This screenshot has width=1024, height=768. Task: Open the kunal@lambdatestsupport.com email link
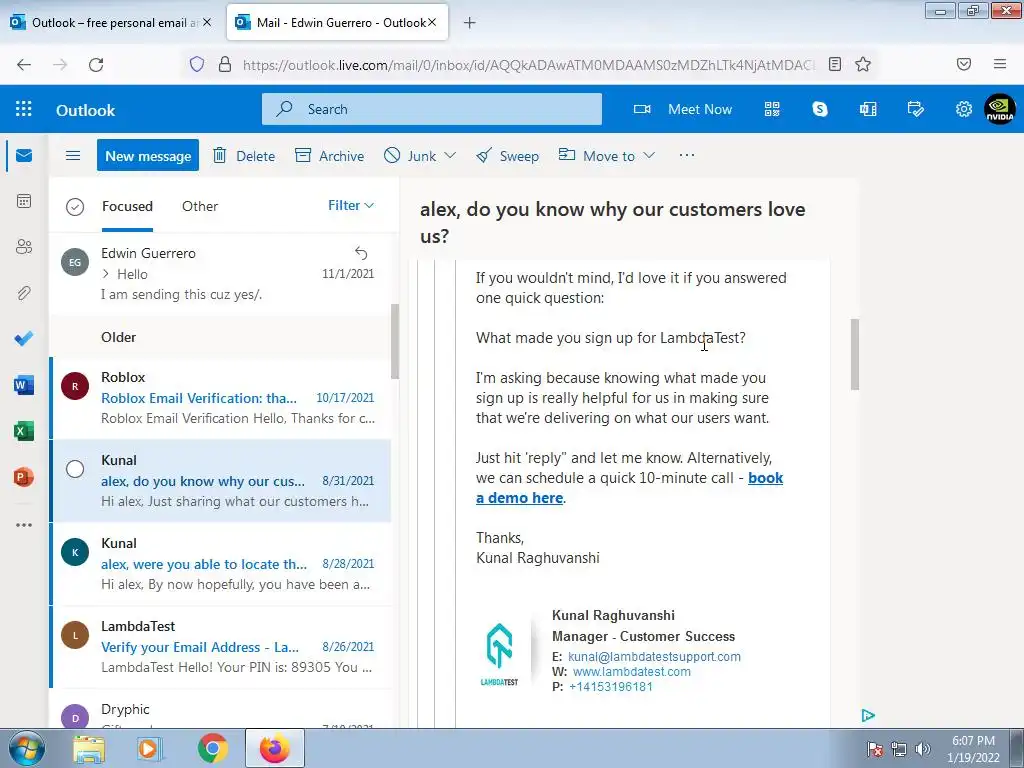point(654,656)
